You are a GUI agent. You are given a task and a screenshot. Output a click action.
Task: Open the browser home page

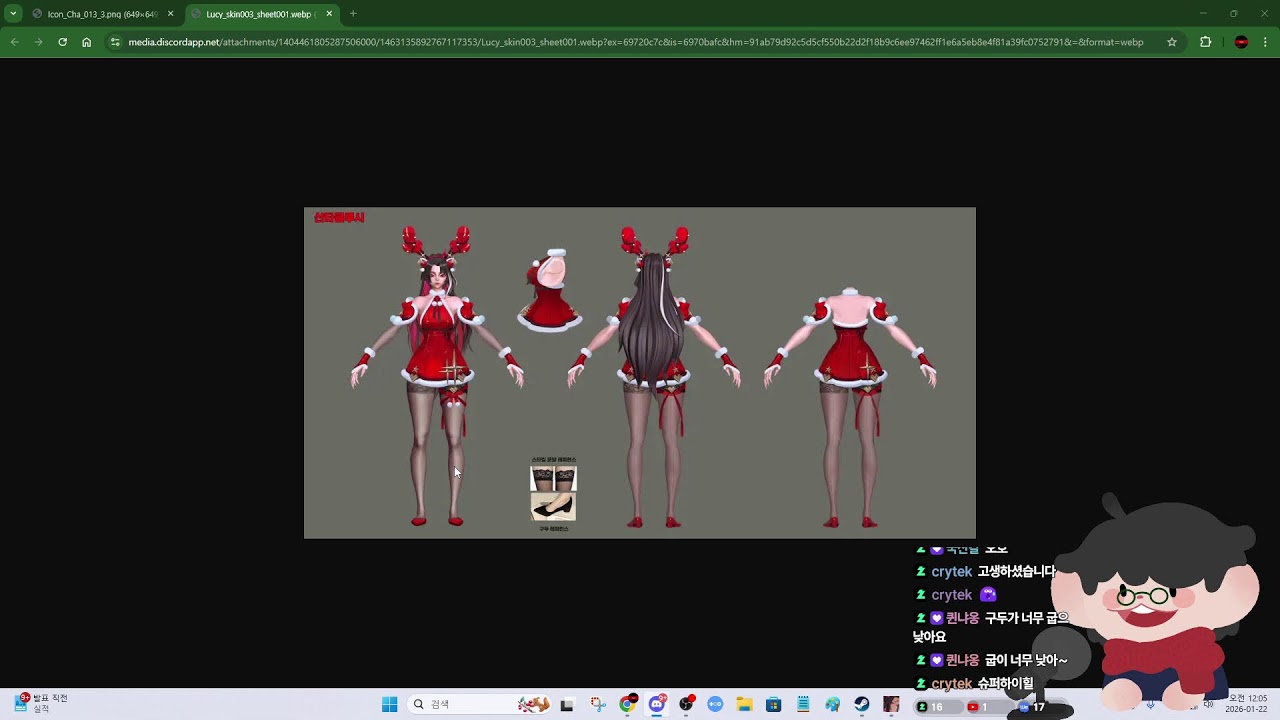[87, 42]
